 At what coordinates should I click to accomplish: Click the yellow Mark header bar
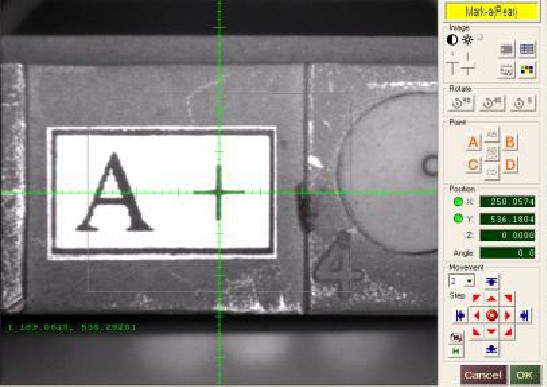coord(492,12)
